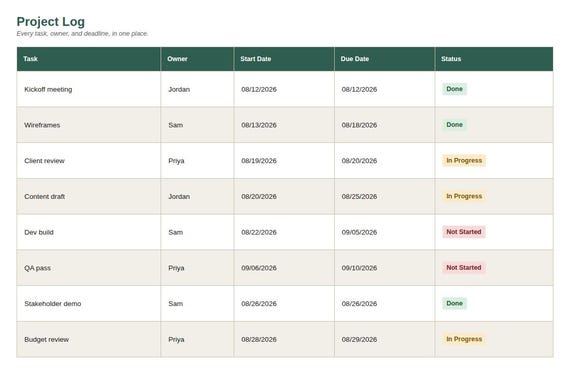The image size is (570, 378).
Task: Click due date 08/25/2026
Action: 359,196
